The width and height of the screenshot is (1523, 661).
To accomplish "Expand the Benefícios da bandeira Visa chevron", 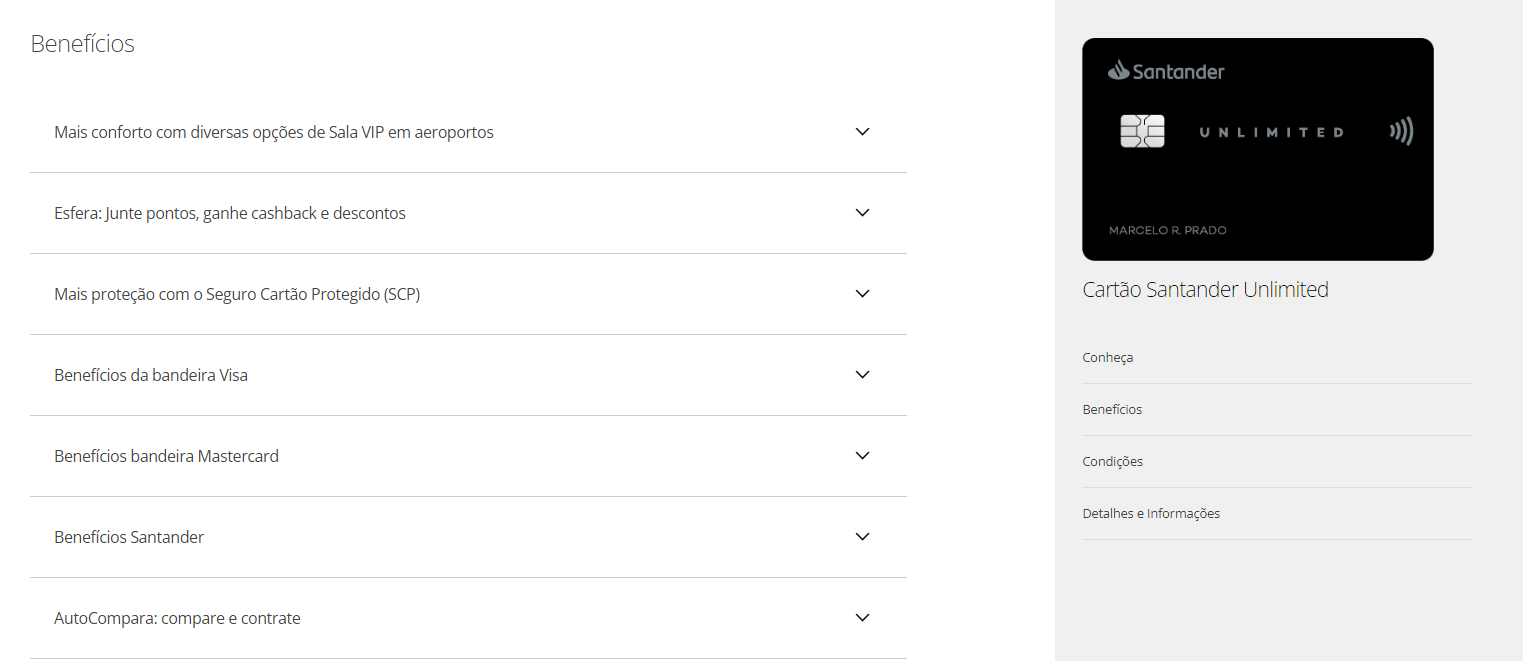I will [863, 375].
